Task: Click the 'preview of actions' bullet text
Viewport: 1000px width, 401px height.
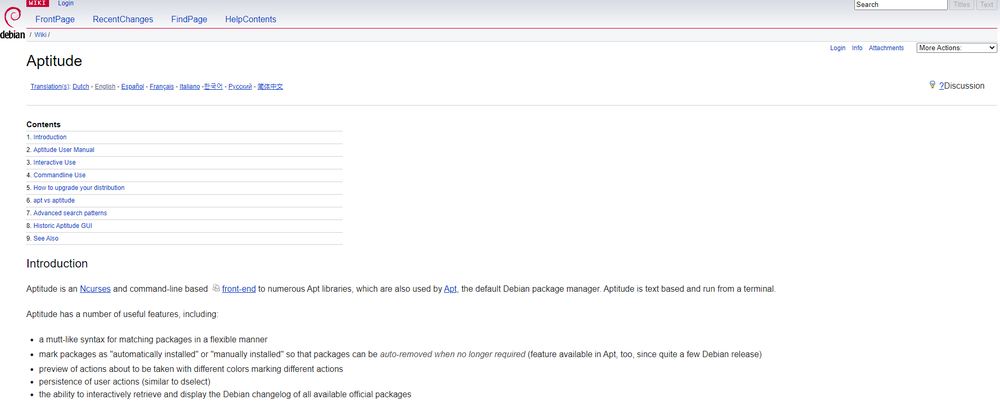Action: point(191,369)
